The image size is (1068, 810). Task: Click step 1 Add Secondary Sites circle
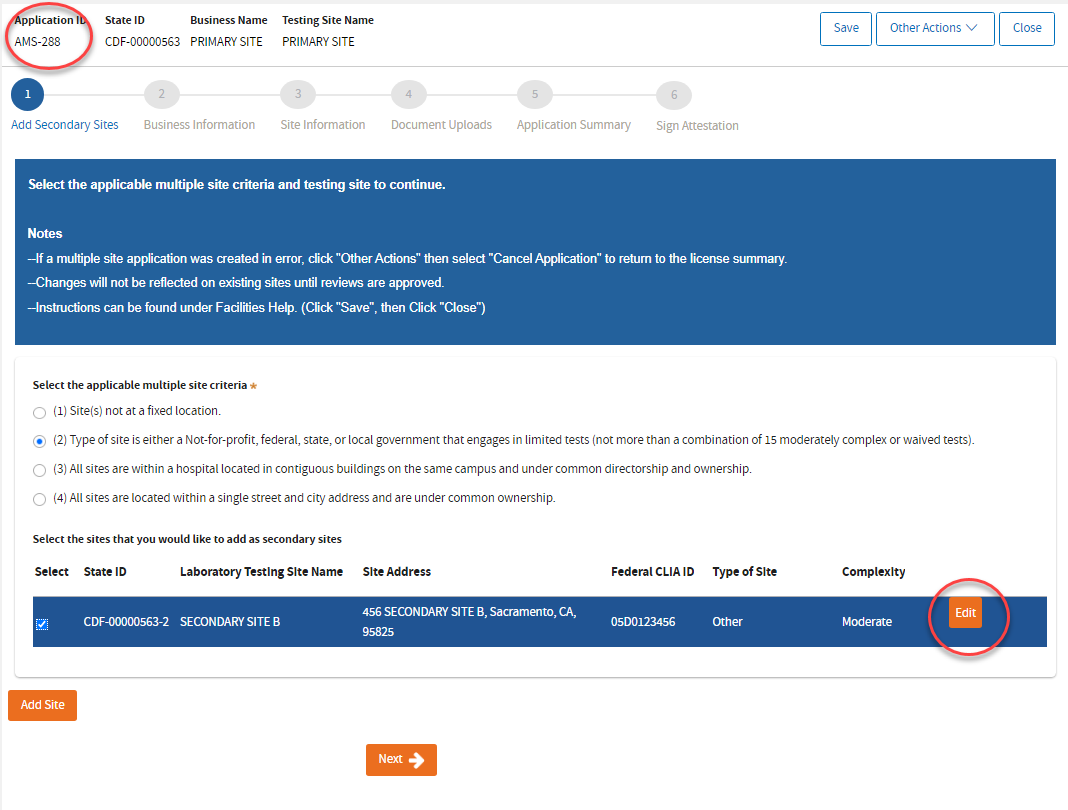pos(27,94)
